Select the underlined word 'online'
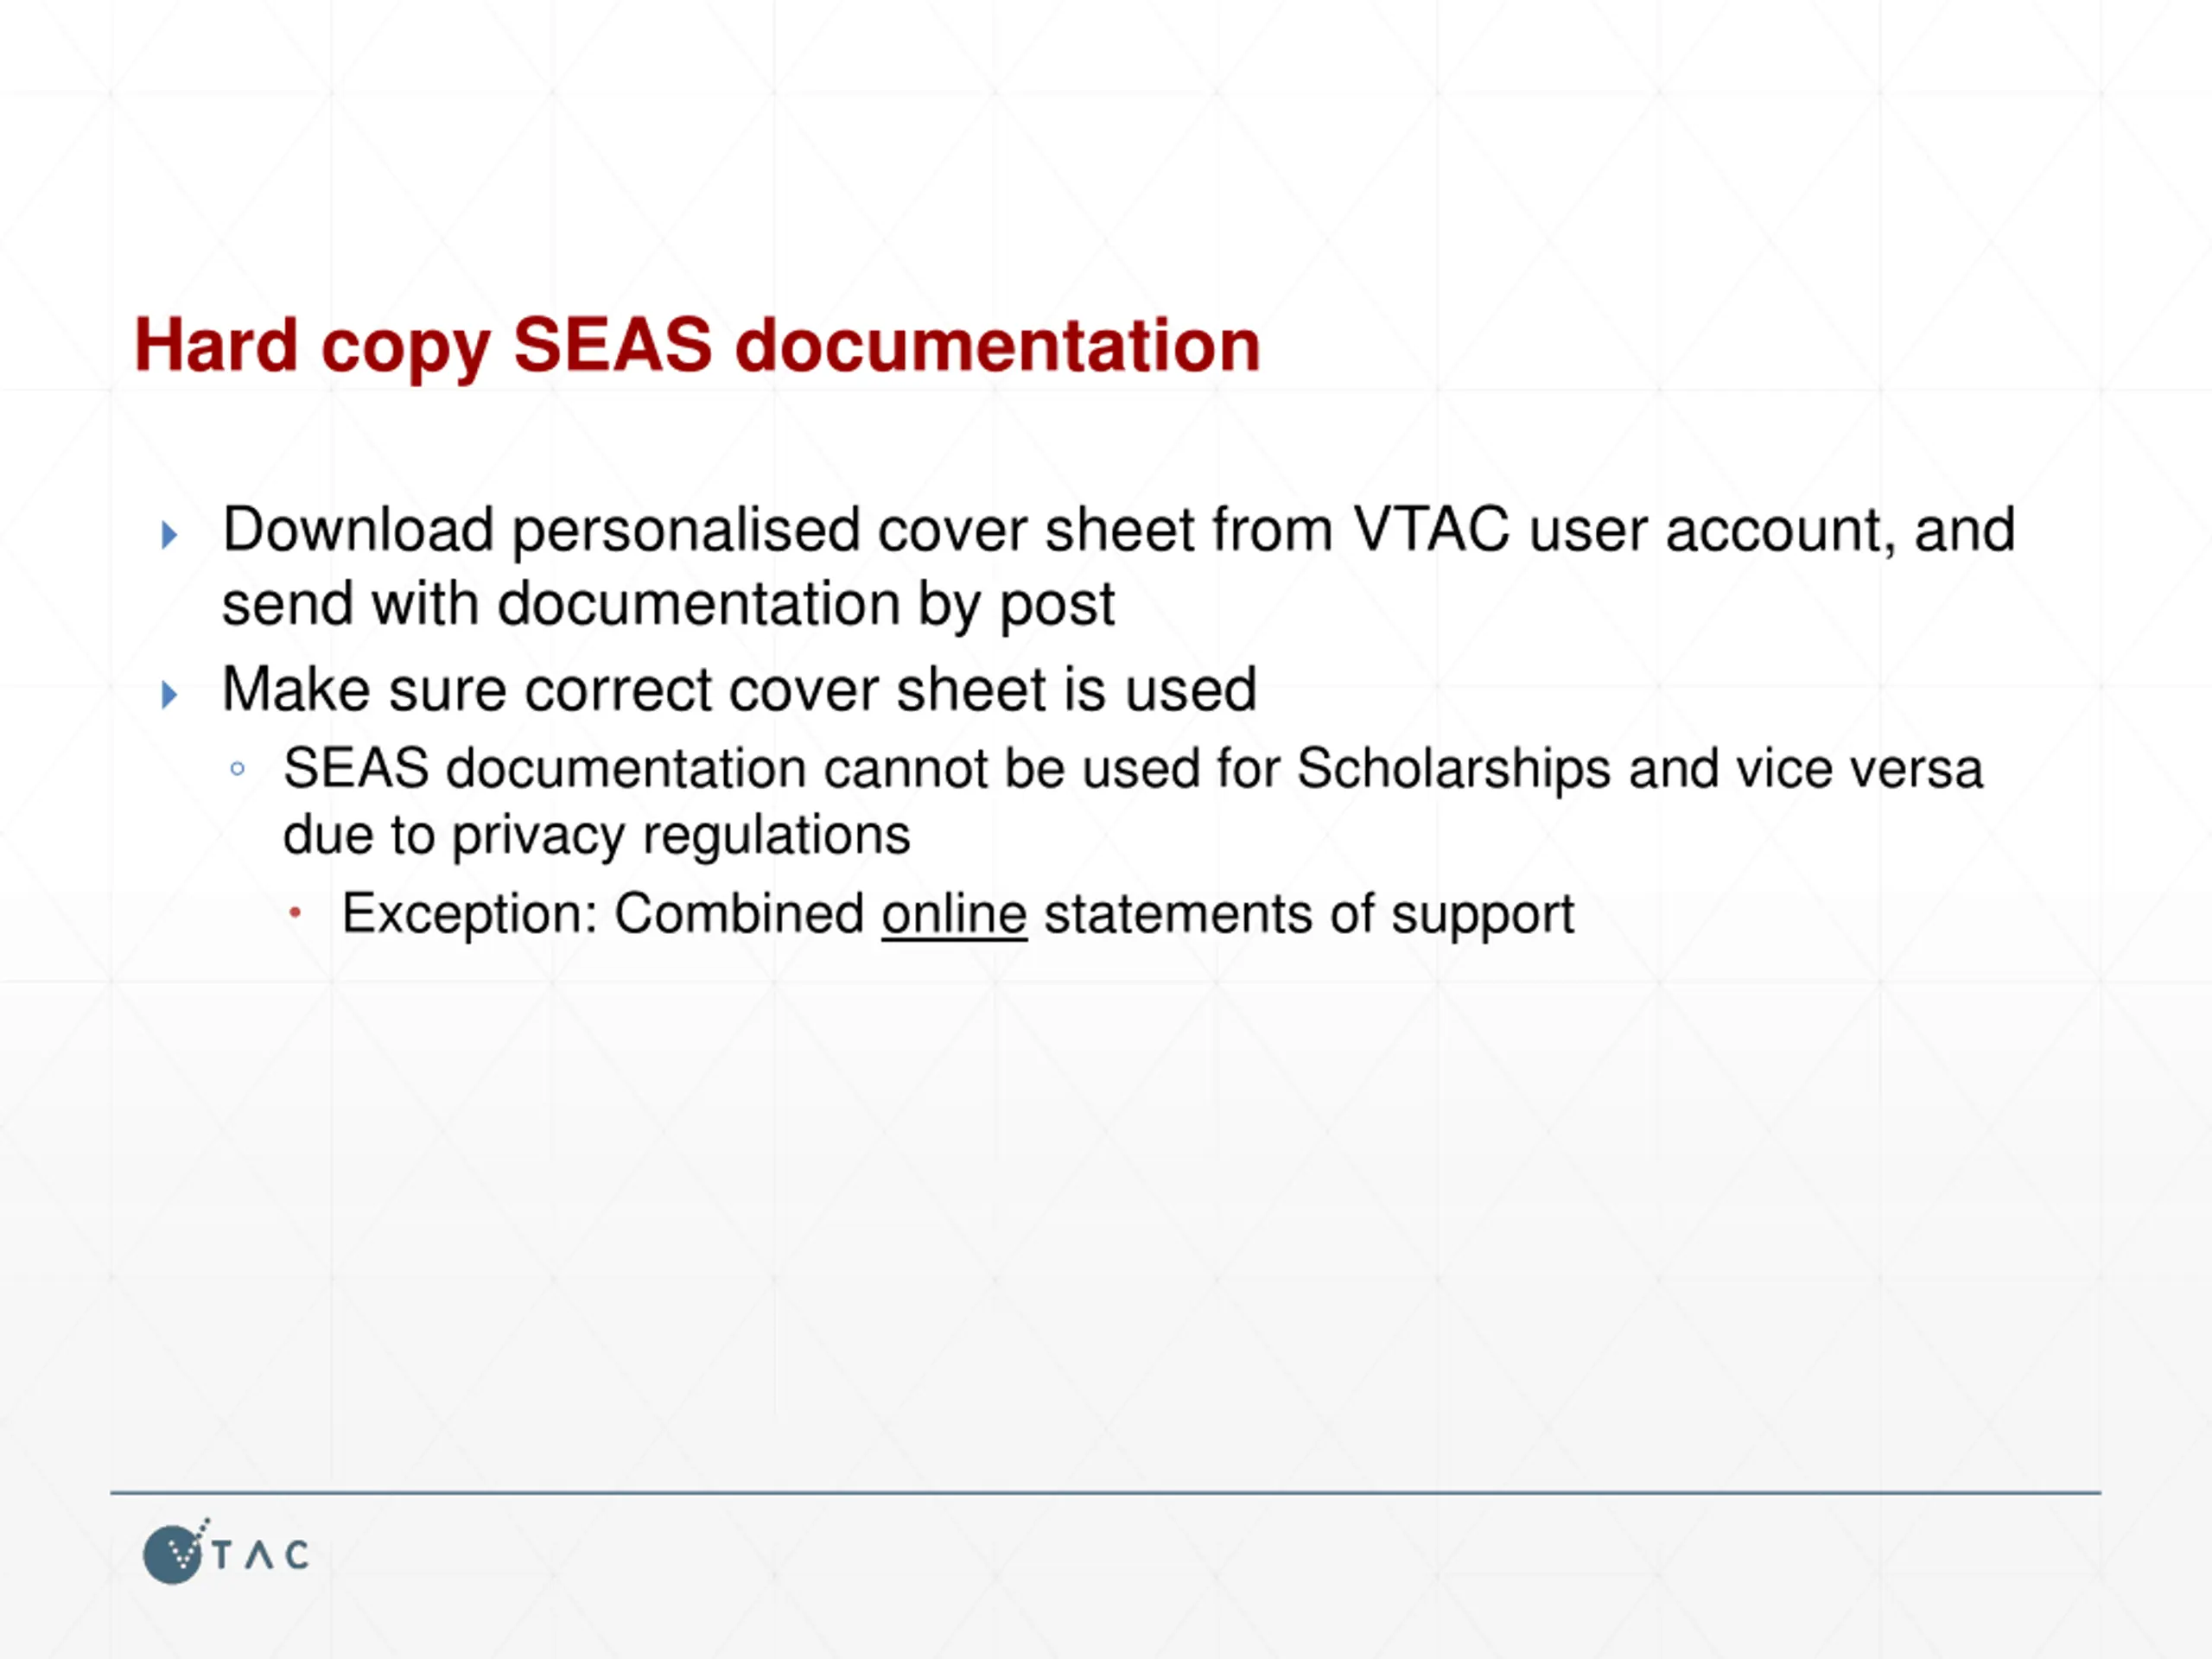Screen dimensions: 2212x1659 954,914
